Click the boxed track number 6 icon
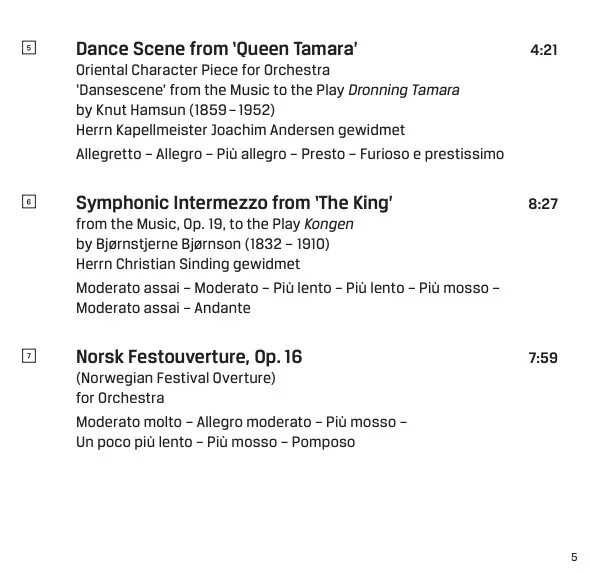This screenshot has width=591, height=574. click(x=29, y=202)
